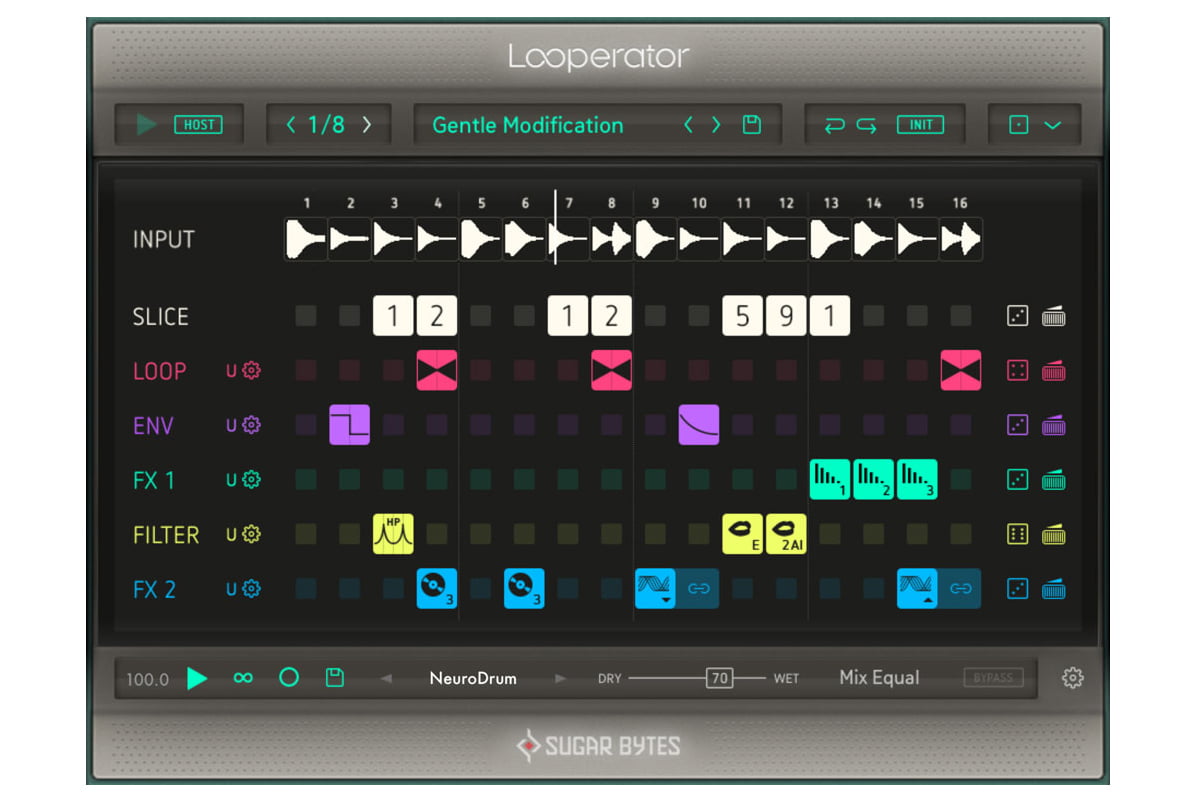Randomize the SLICE row with dice icon
This screenshot has width=1200, height=800.
coord(1017,316)
